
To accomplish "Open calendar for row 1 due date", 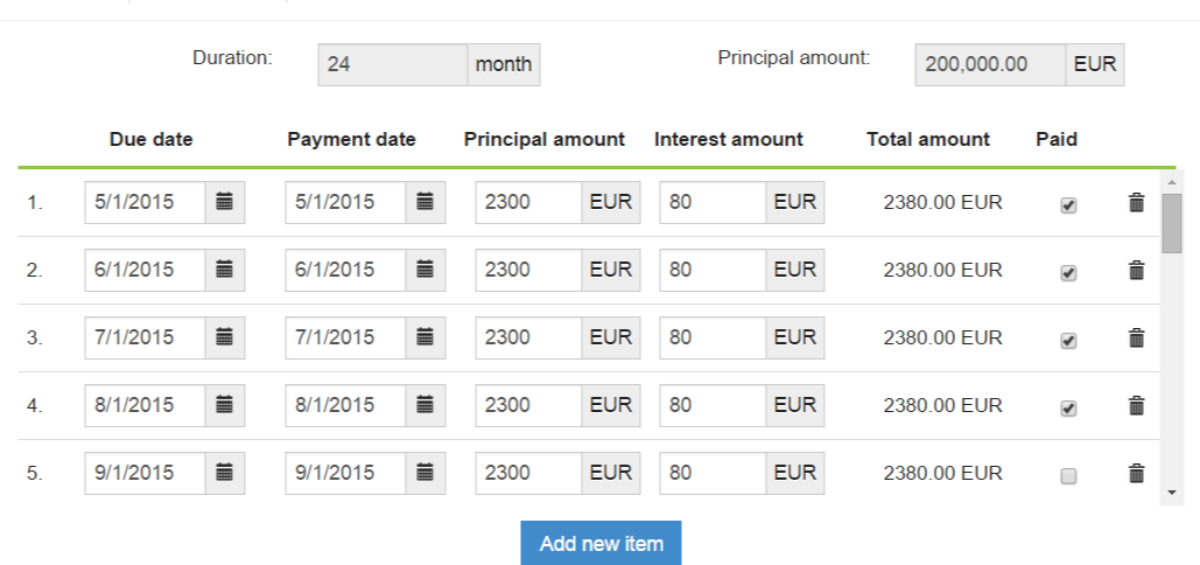I will point(225,202).
